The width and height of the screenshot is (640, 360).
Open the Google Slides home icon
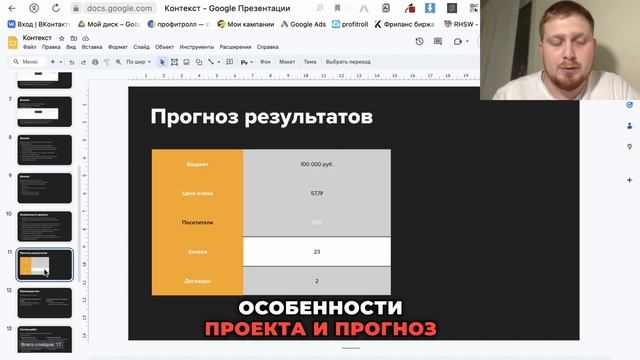pos(13,42)
